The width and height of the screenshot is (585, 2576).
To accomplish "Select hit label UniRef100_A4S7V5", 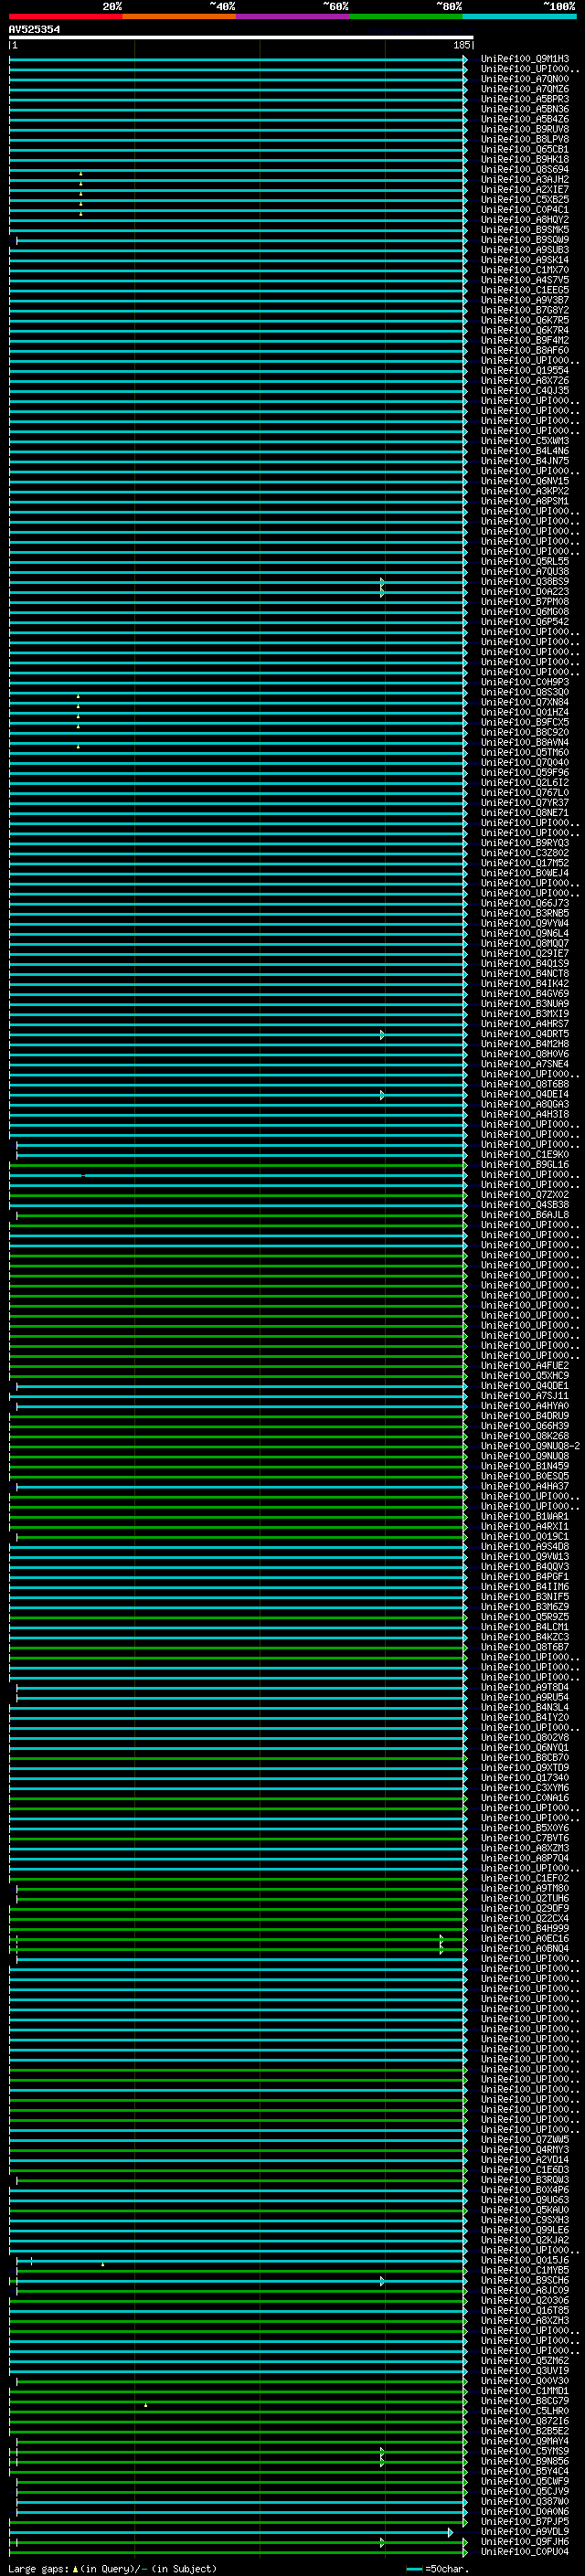I will (525, 280).
